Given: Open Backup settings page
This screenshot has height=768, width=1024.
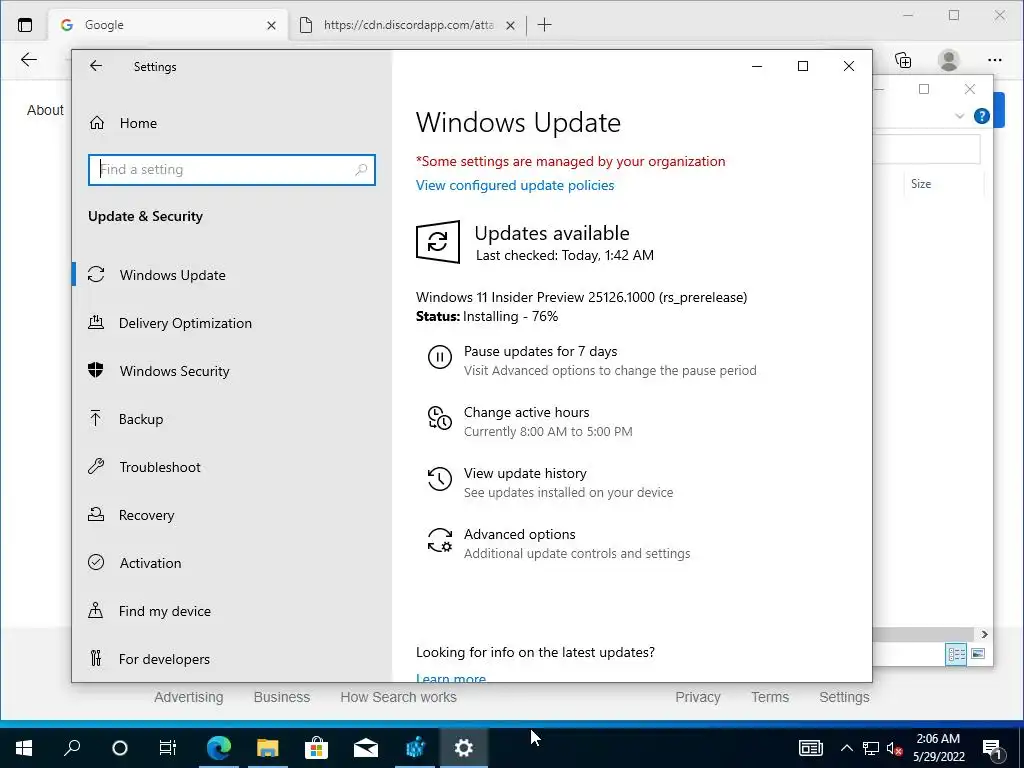Looking at the screenshot, I should (140, 419).
